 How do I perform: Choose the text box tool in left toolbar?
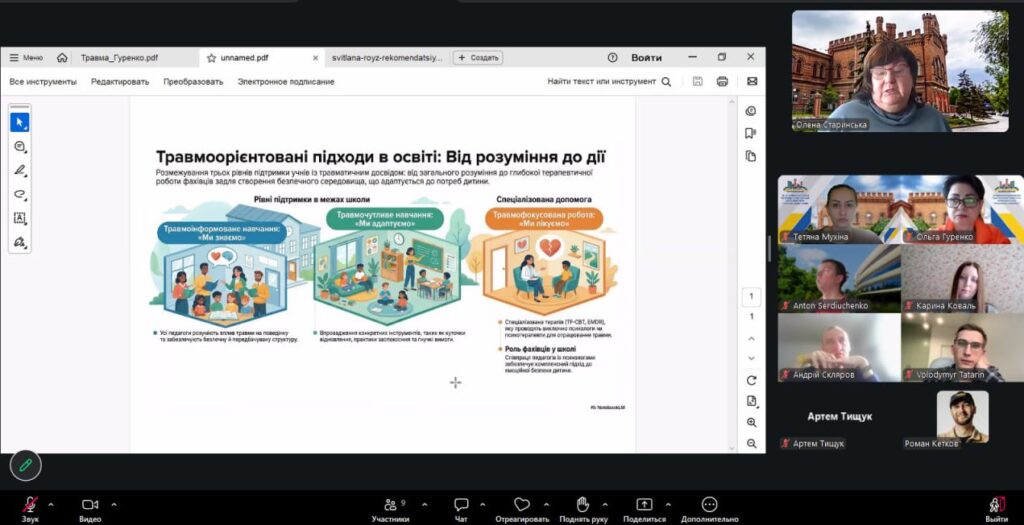click(x=20, y=218)
